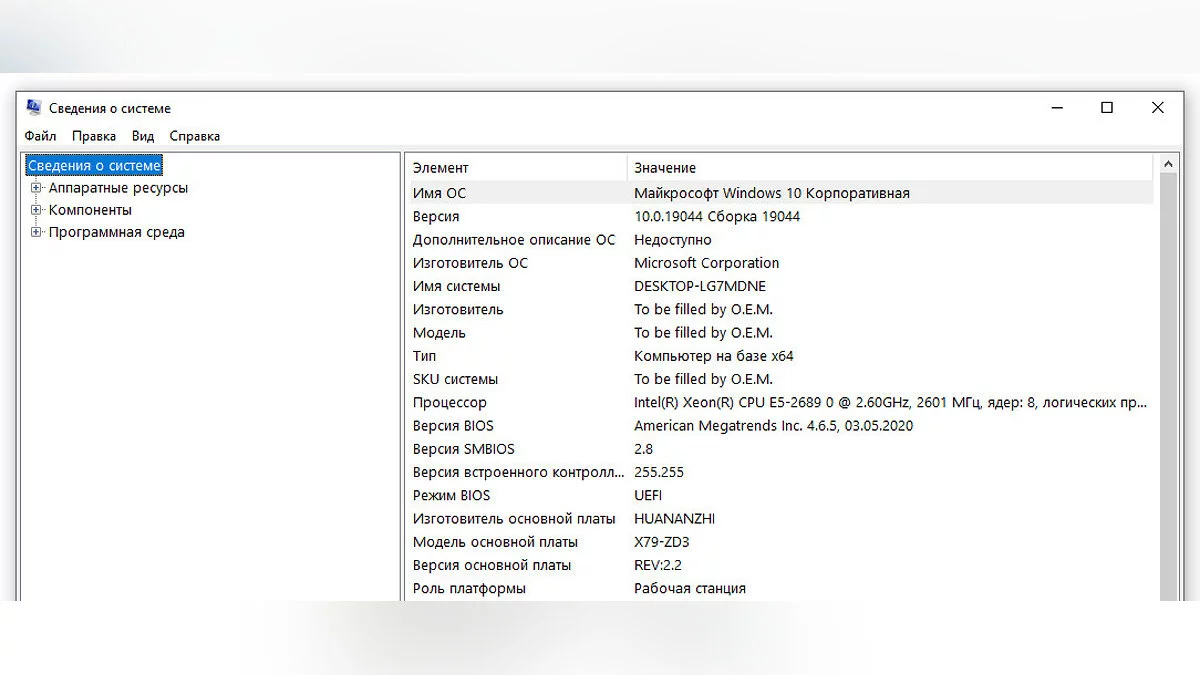This screenshot has height=675, width=1200.
Task: Select Сведения о системе root tree item
Action: pos(94,166)
